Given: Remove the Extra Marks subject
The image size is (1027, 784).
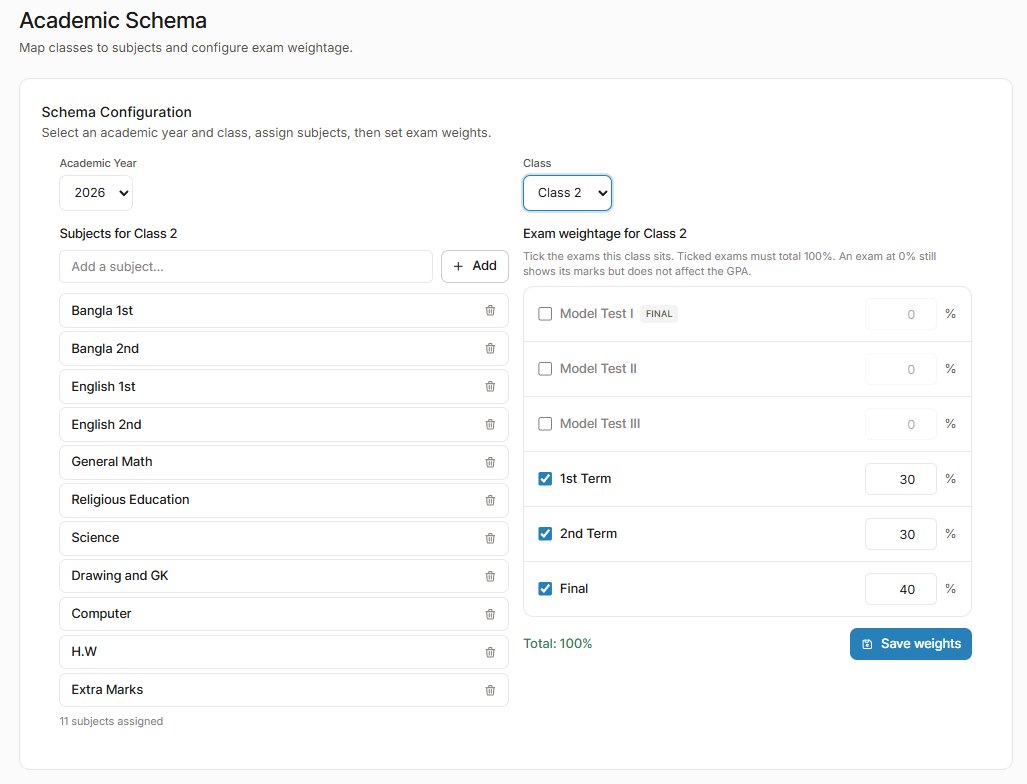Looking at the screenshot, I should (490, 690).
